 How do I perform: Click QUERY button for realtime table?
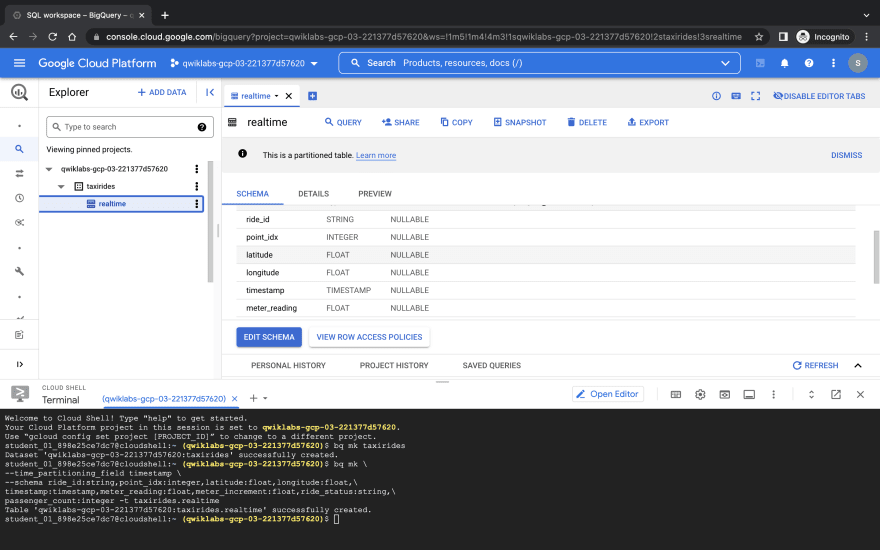click(343, 122)
